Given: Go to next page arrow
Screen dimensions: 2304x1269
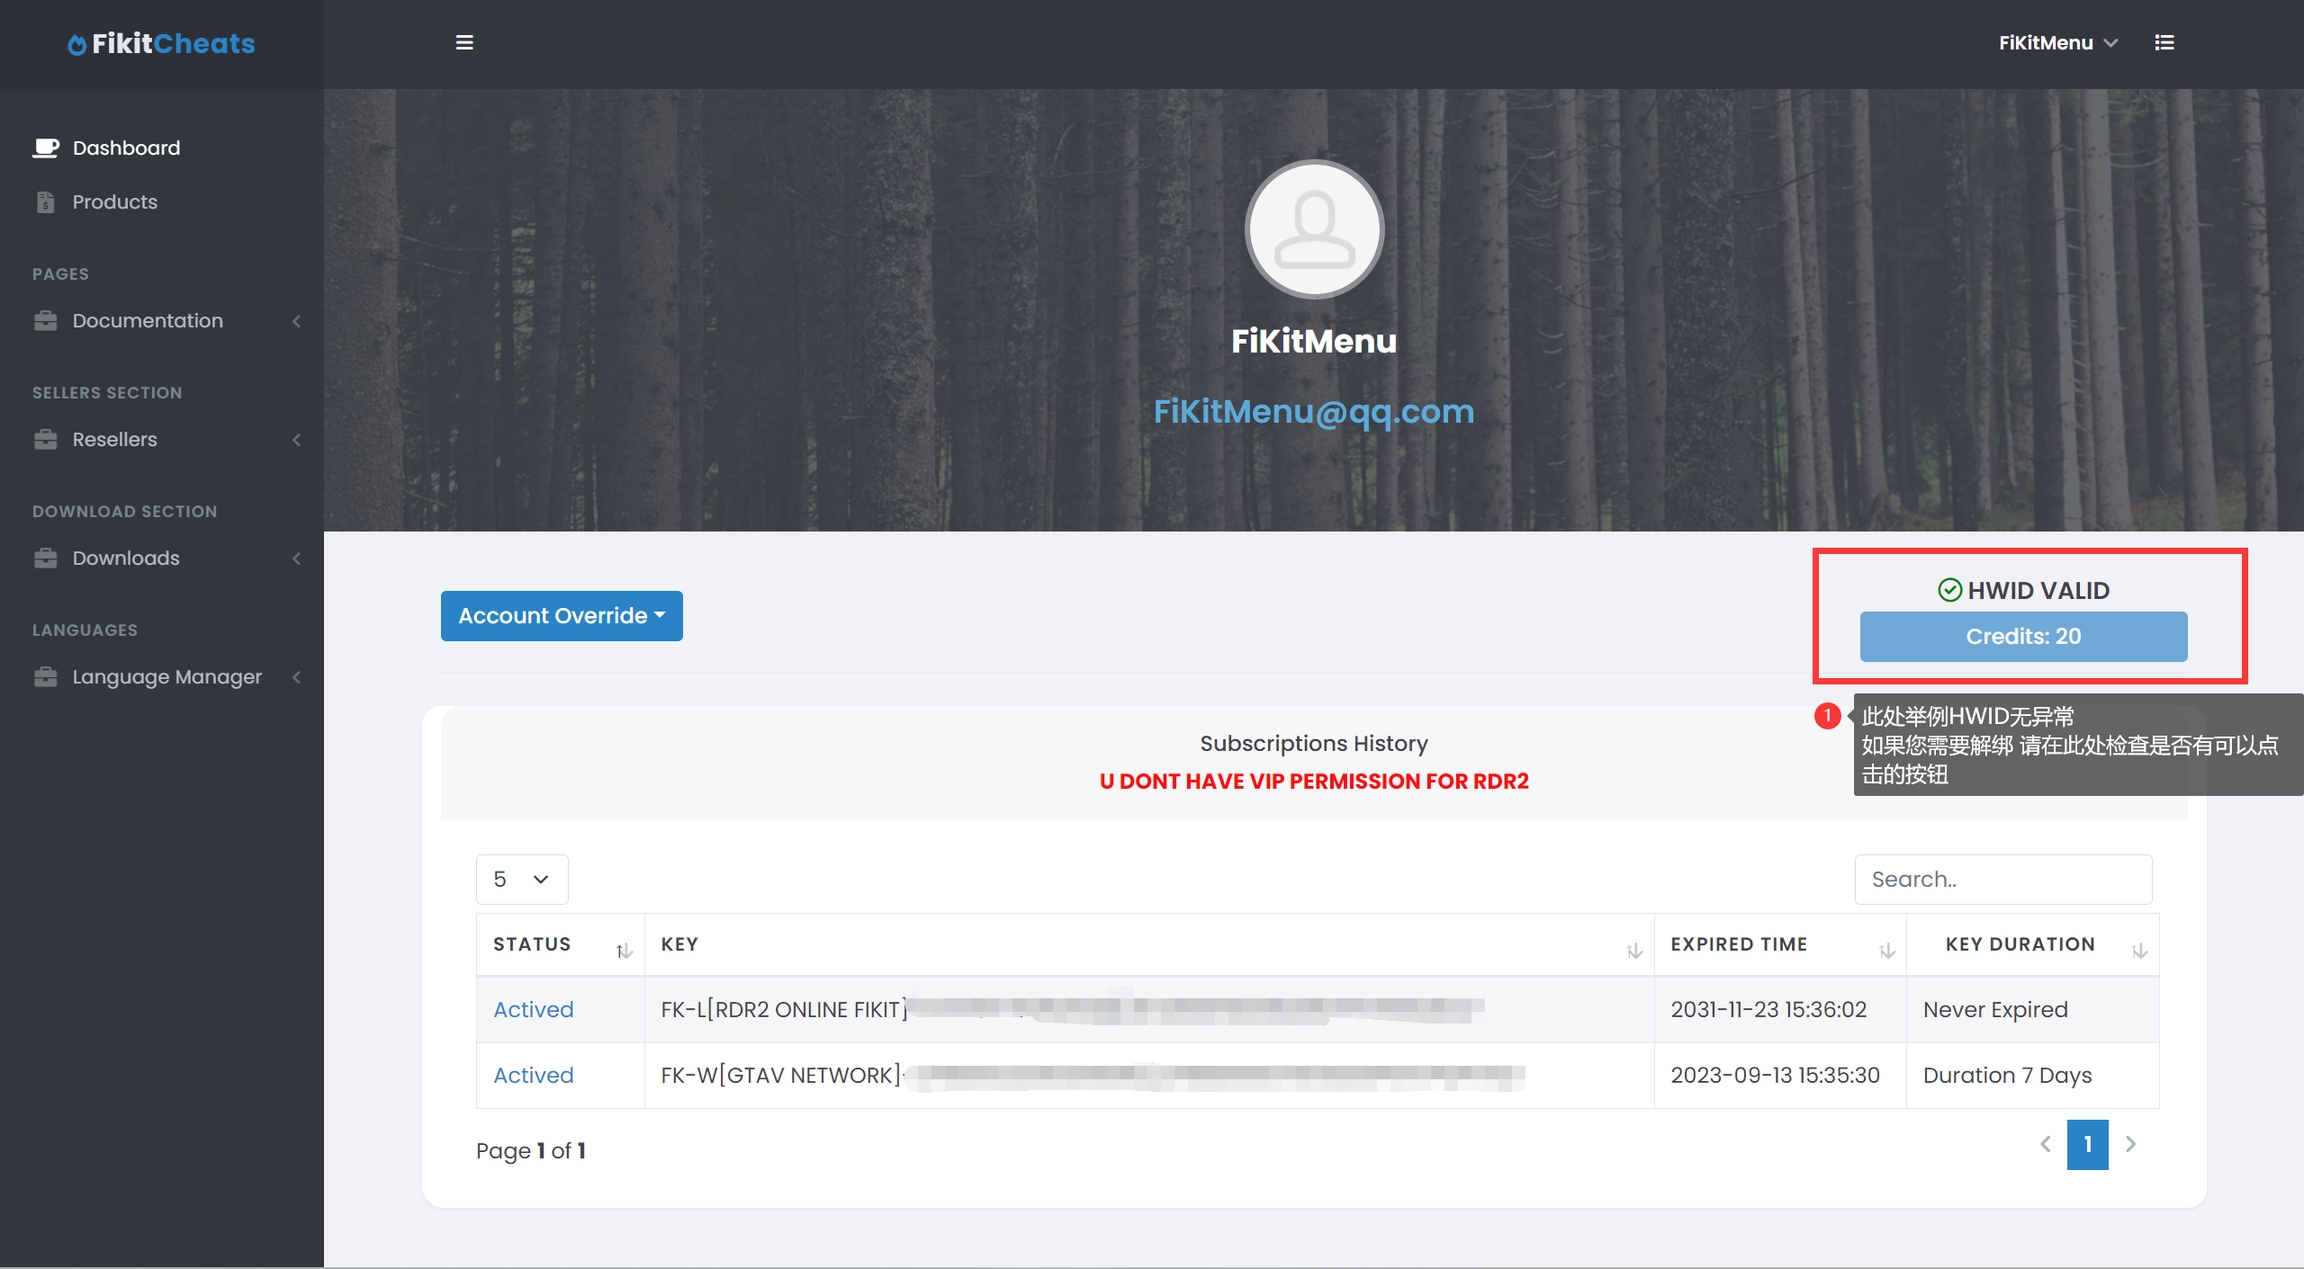Looking at the screenshot, I should pyautogui.click(x=2131, y=1144).
